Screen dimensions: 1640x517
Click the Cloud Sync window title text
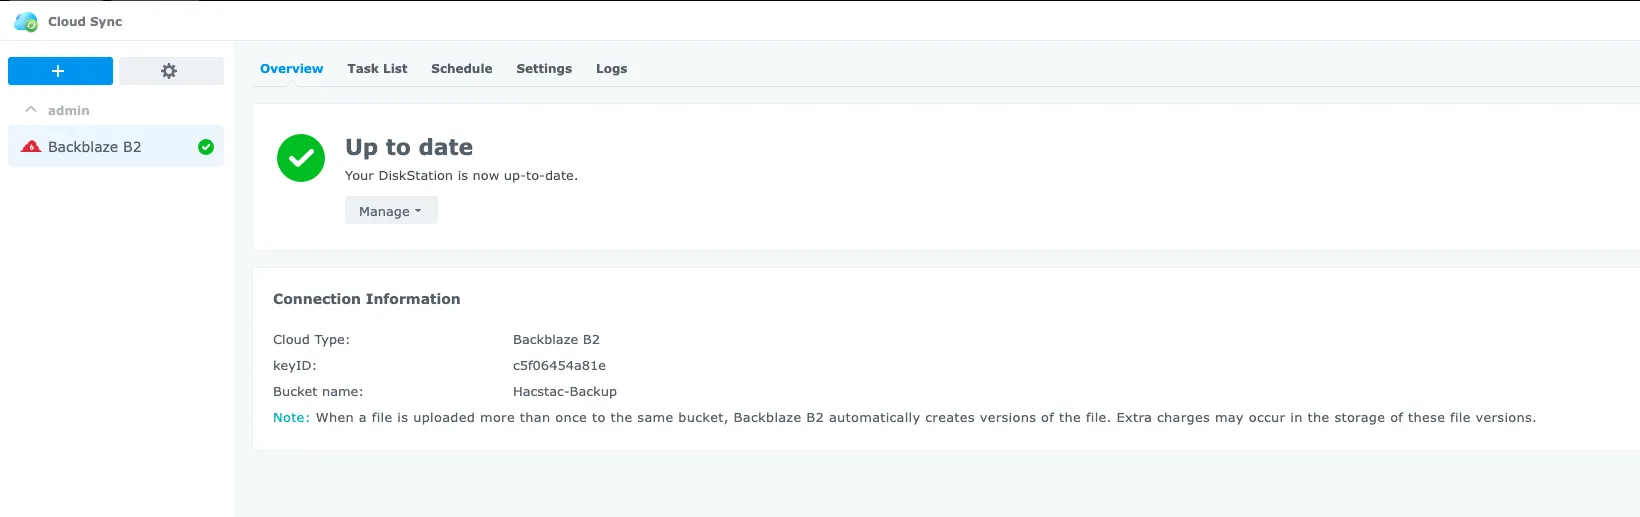85,21
